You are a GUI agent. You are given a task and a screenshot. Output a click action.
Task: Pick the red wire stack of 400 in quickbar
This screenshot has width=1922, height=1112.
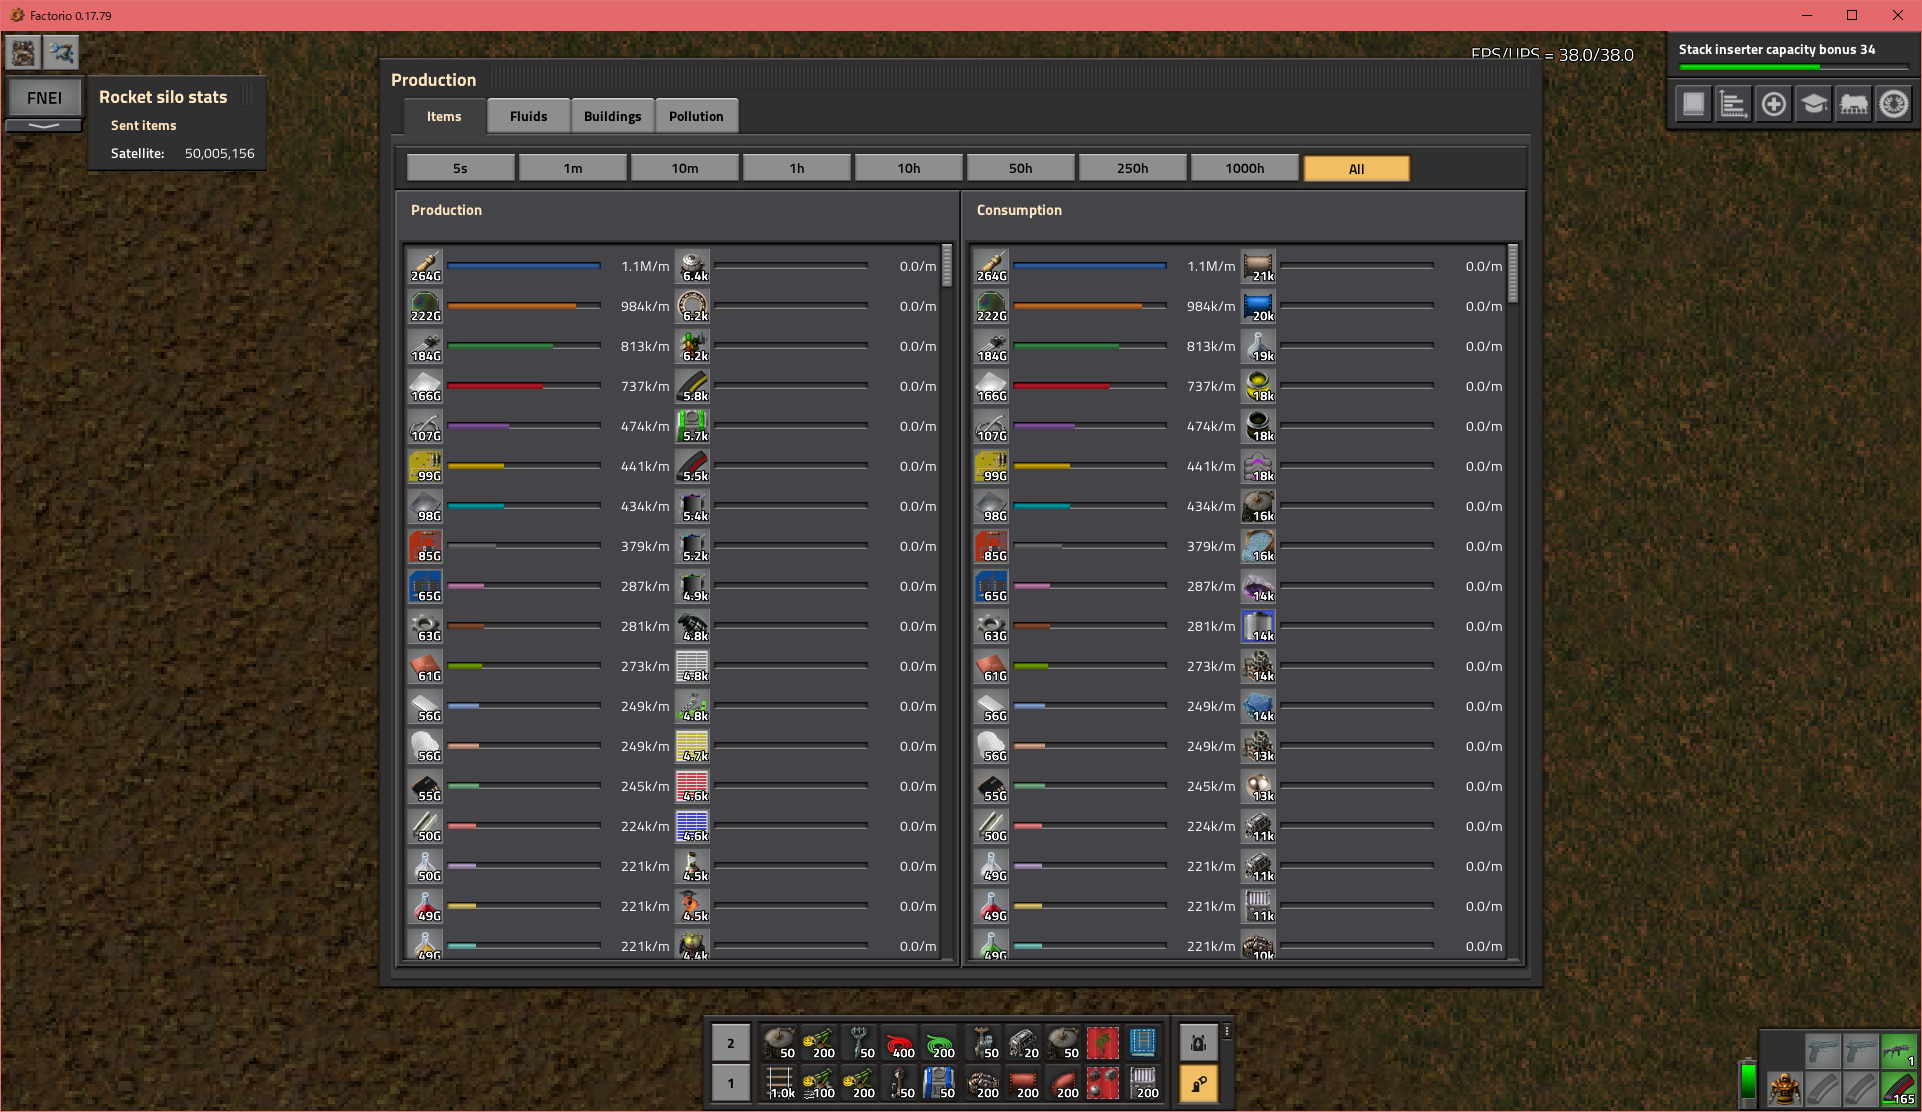(901, 1043)
